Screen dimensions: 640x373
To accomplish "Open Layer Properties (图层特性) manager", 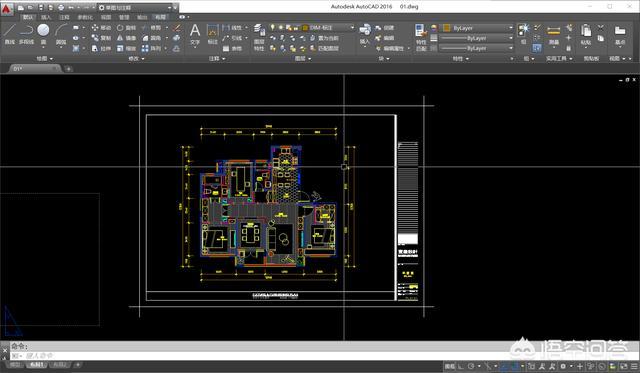I will point(259,37).
